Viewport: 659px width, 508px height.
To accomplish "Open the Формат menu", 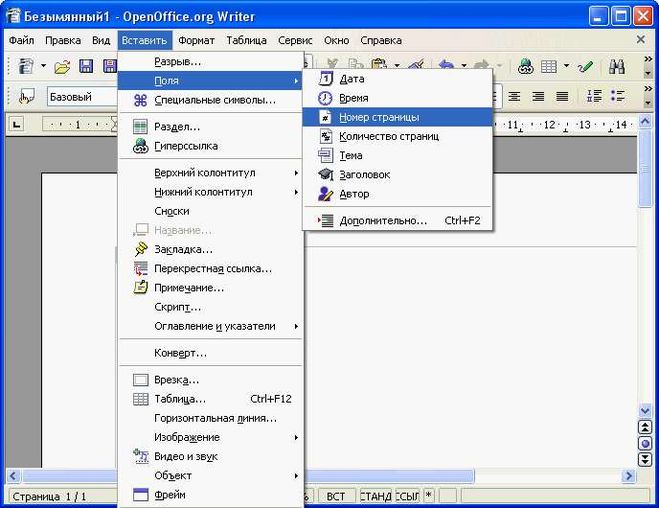I will click(x=196, y=40).
